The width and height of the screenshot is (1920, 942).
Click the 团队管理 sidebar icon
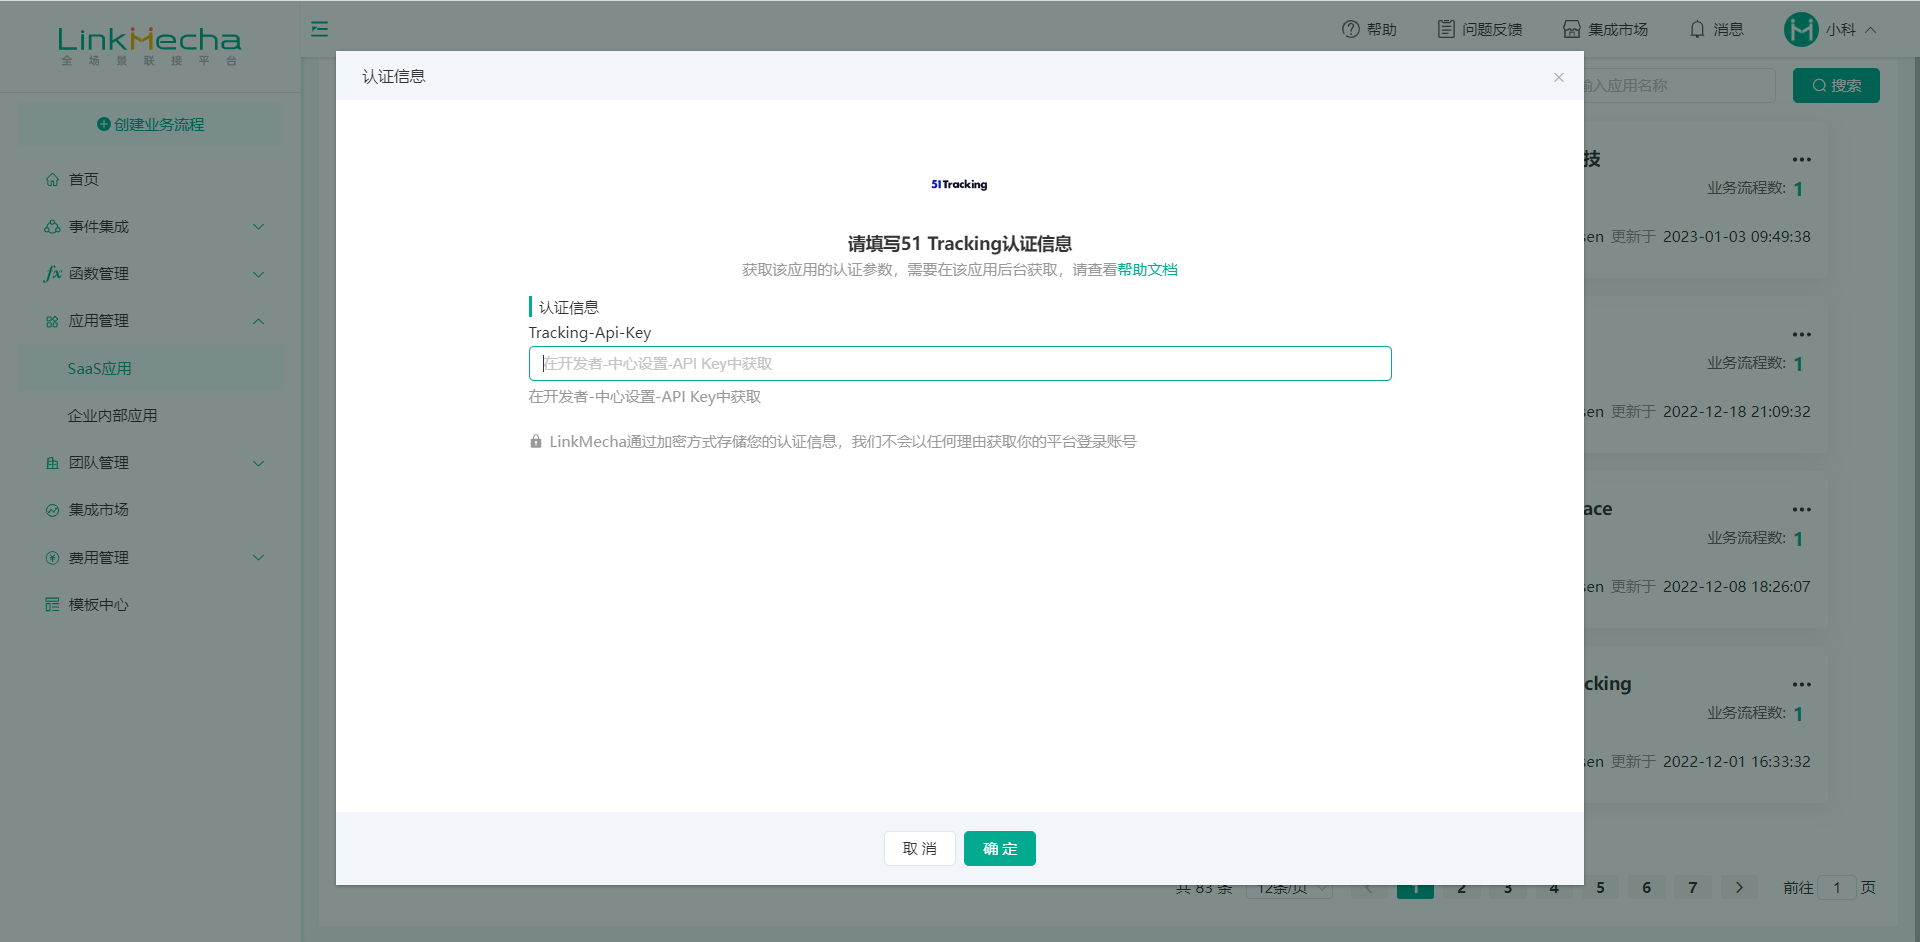tap(52, 463)
